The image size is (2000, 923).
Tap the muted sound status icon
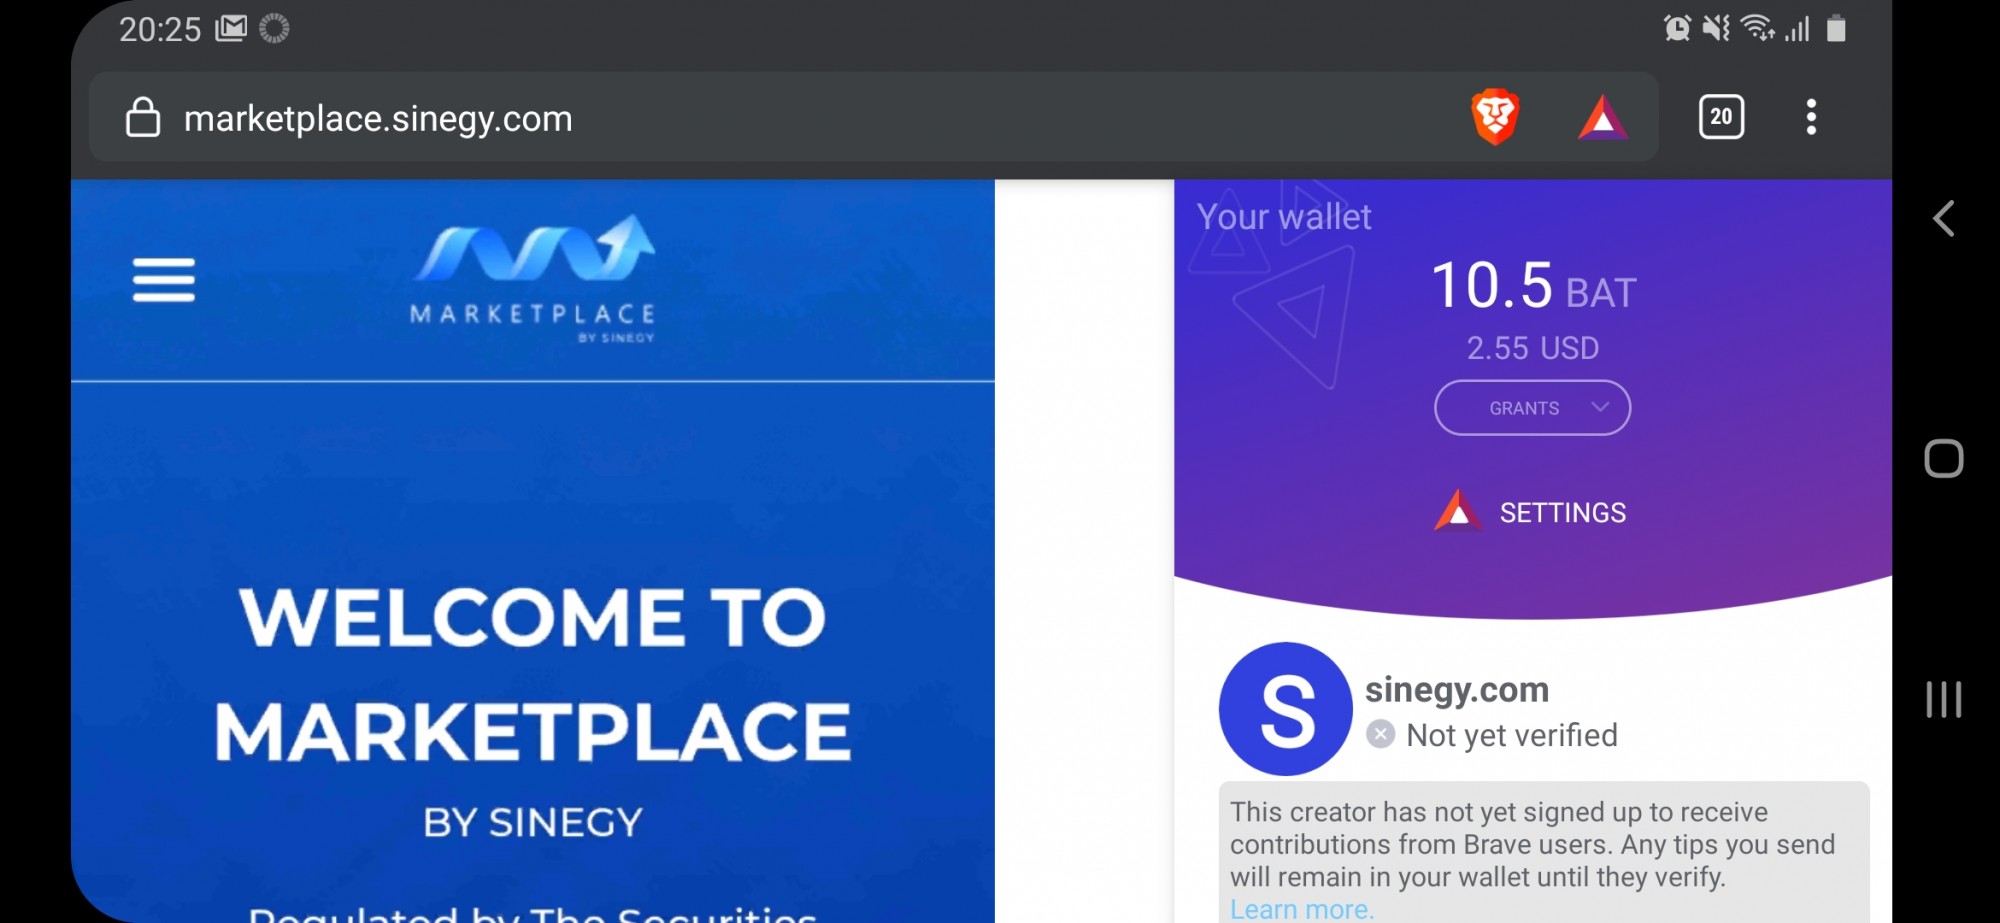pyautogui.click(x=1716, y=28)
